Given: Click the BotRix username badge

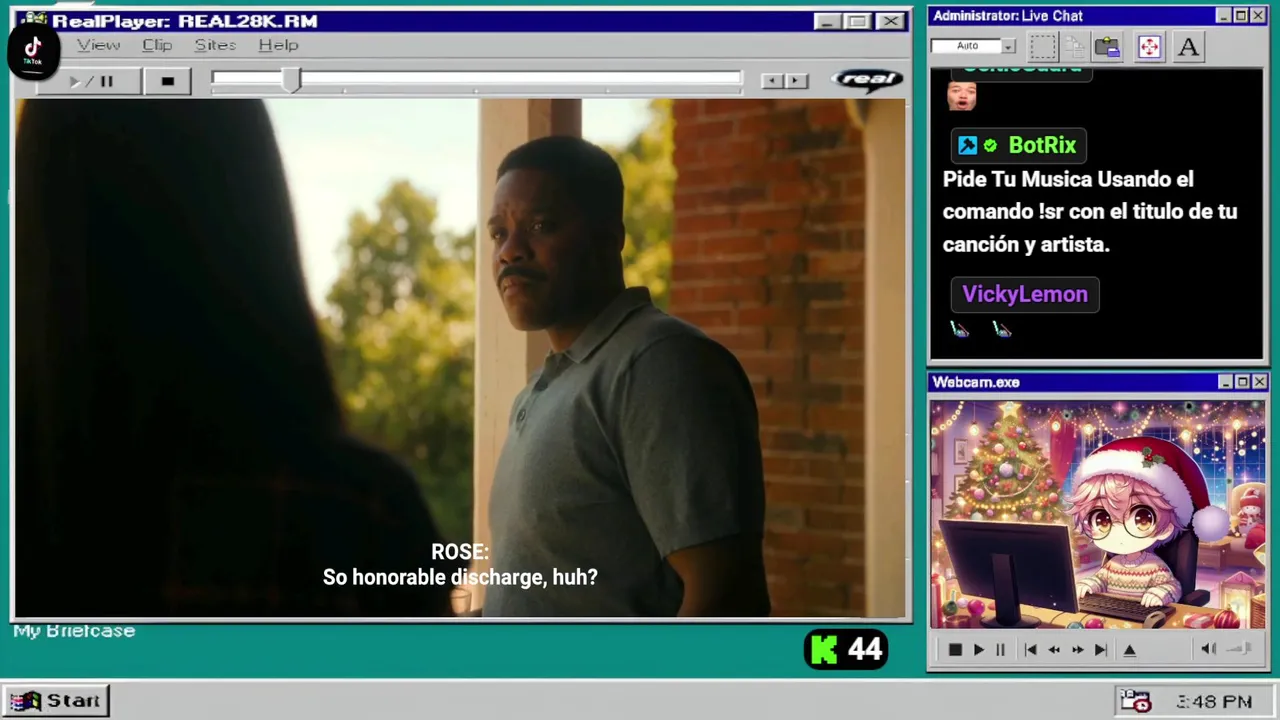Looking at the screenshot, I should (1018, 145).
